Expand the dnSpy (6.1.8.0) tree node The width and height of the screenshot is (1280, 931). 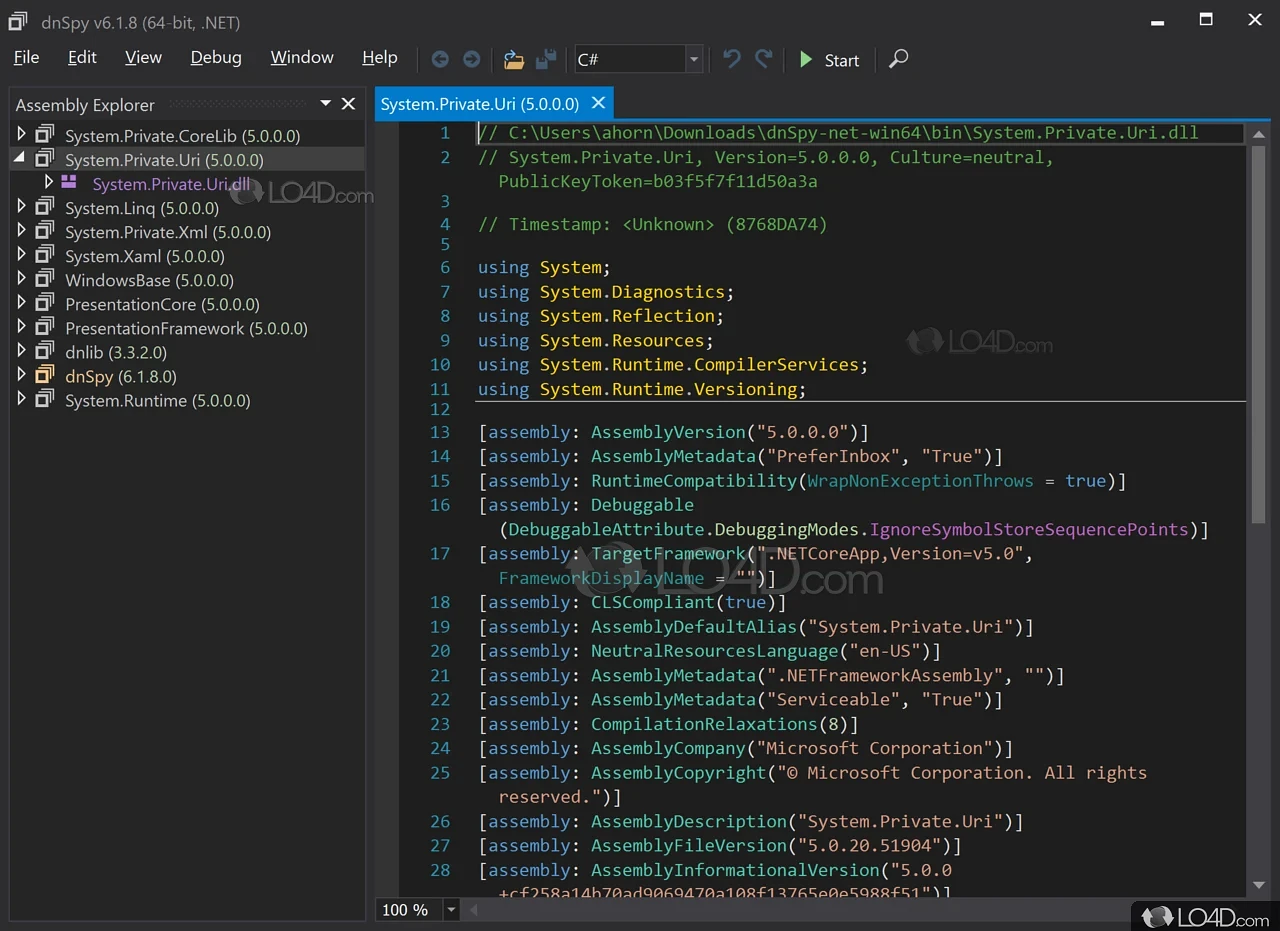(22, 376)
